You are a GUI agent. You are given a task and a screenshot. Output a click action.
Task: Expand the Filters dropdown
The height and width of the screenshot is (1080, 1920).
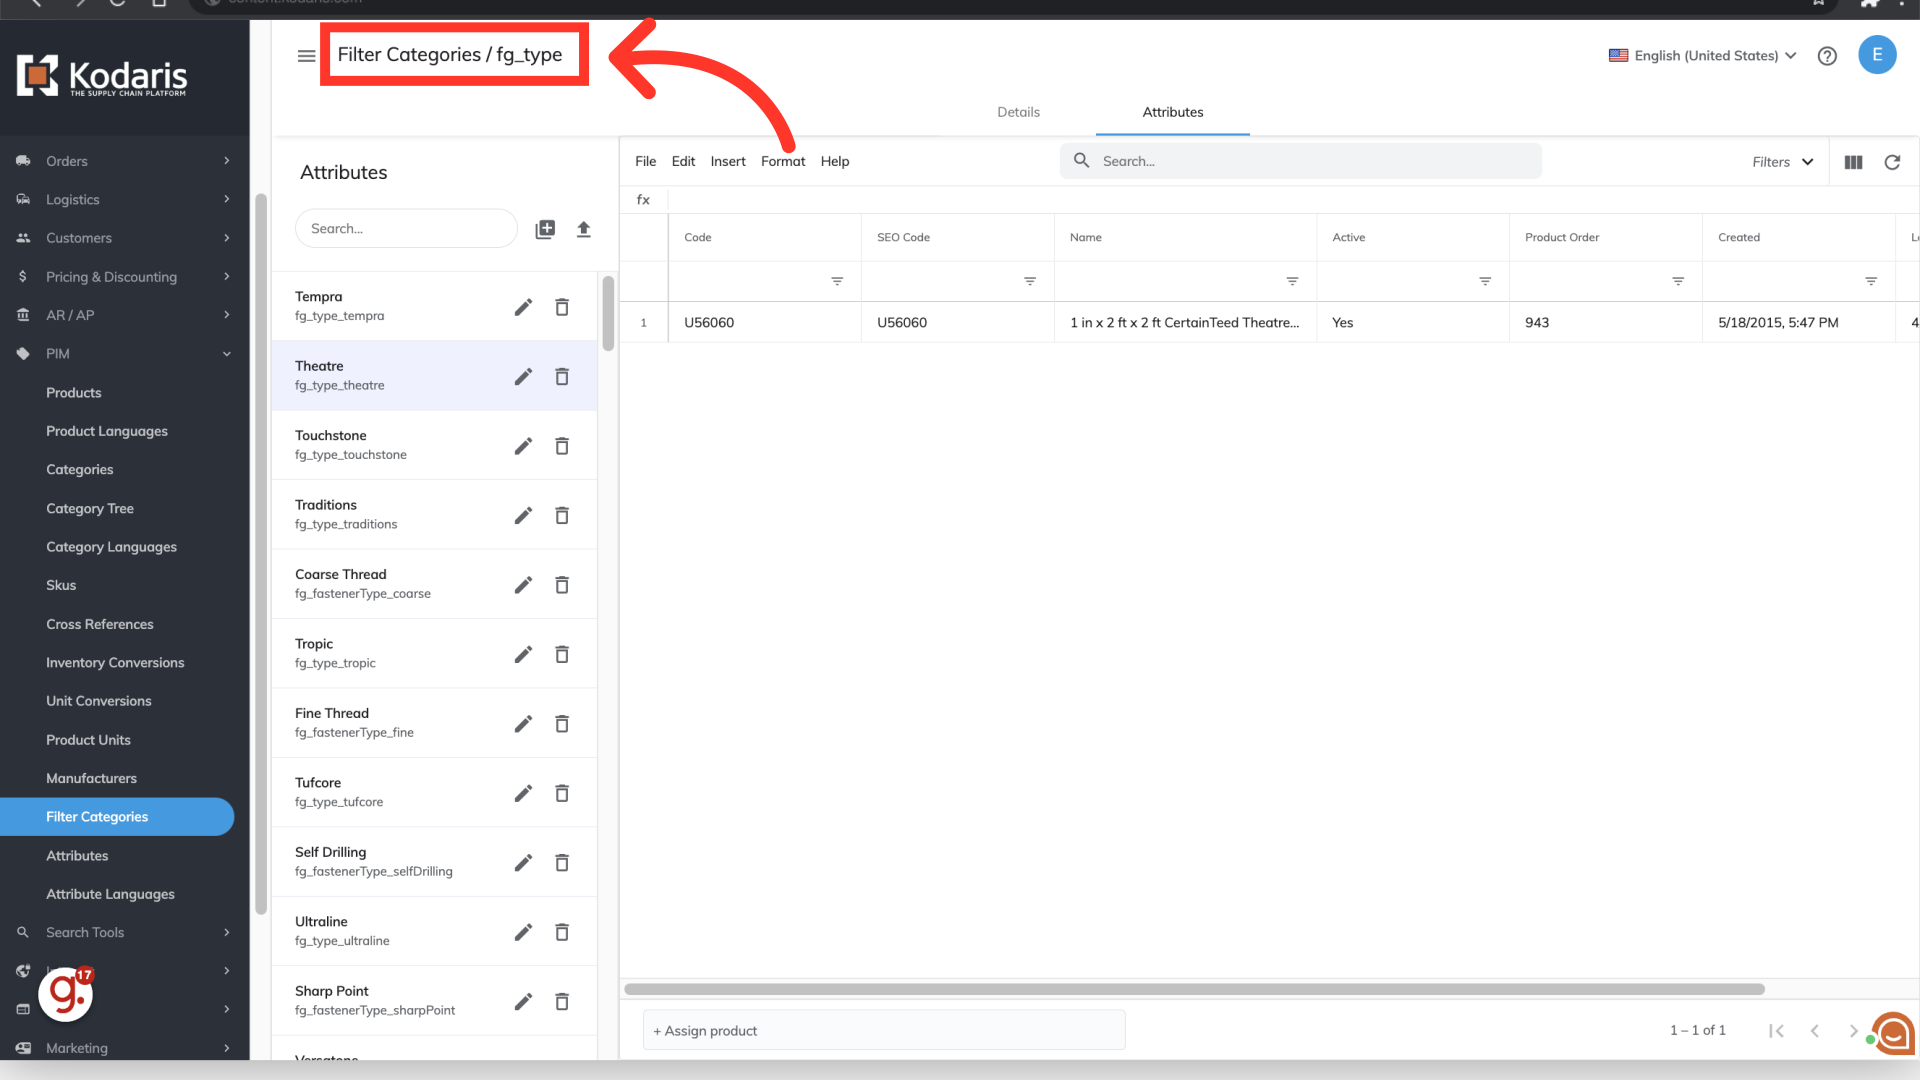click(x=1782, y=162)
